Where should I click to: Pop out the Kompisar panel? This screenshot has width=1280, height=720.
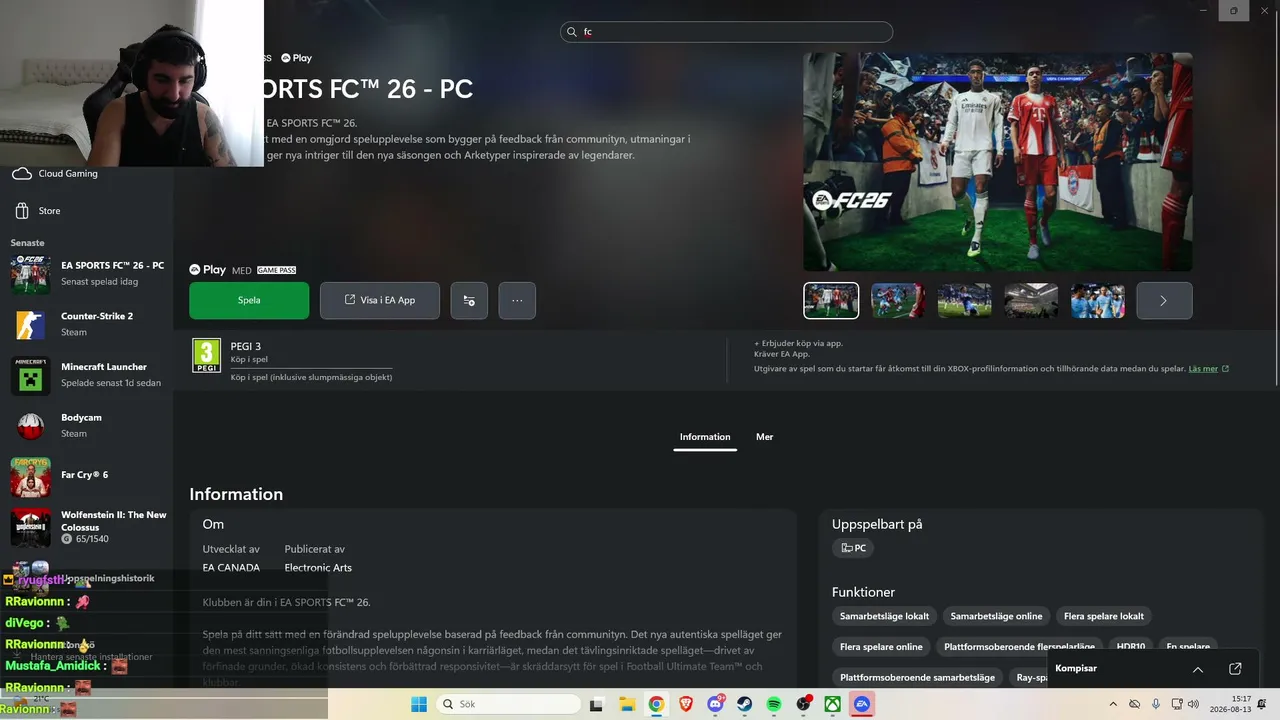(1235, 669)
